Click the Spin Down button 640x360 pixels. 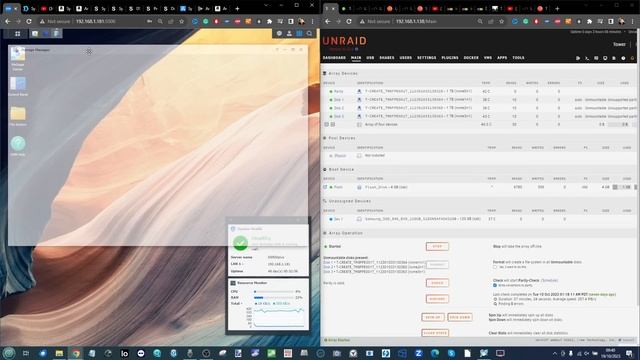[460, 317]
